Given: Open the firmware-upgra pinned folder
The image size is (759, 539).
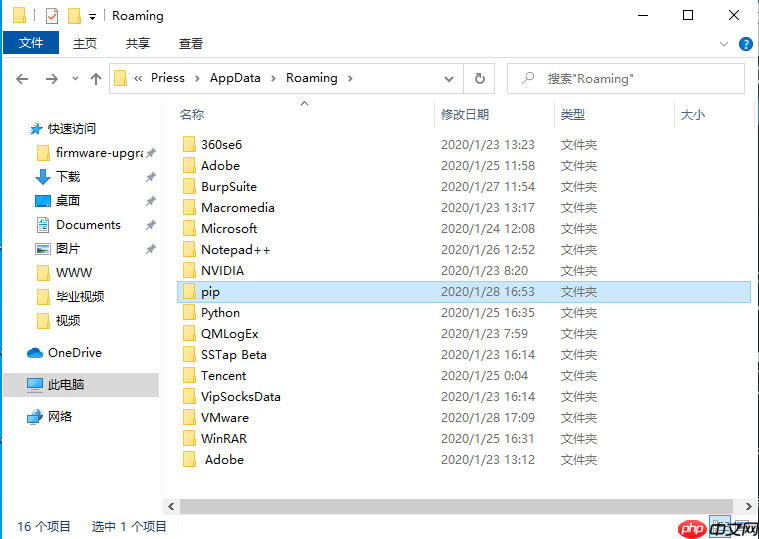Looking at the screenshot, I should [100, 153].
